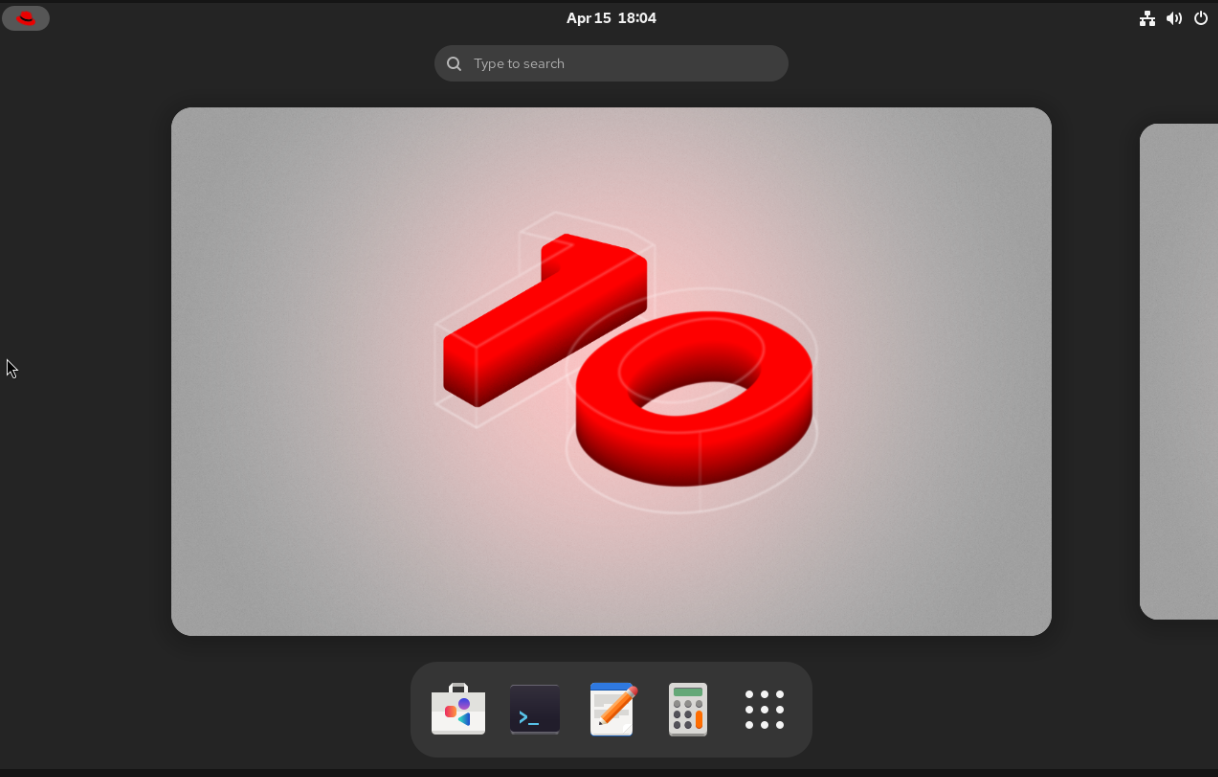The height and width of the screenshot is (777, 1218).
Task: Click the network status icon
Action: (x=1147, y=18)
